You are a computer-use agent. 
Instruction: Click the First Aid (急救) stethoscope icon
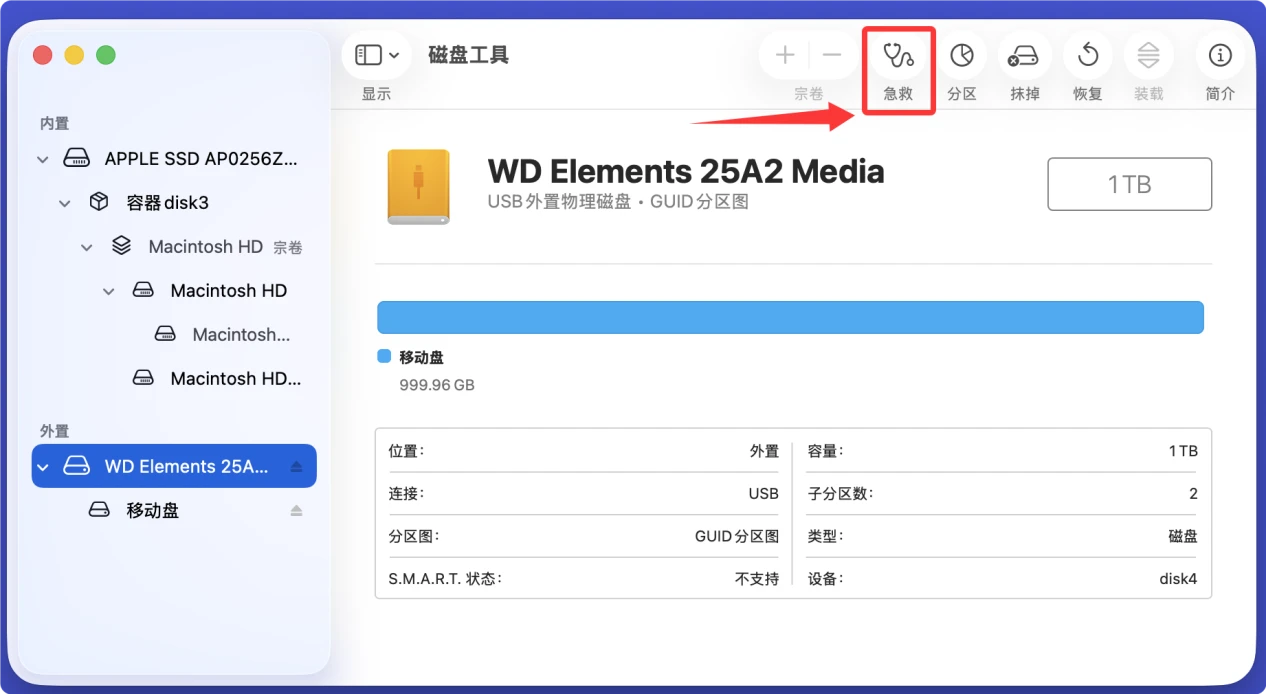click(x=898, y=55)
